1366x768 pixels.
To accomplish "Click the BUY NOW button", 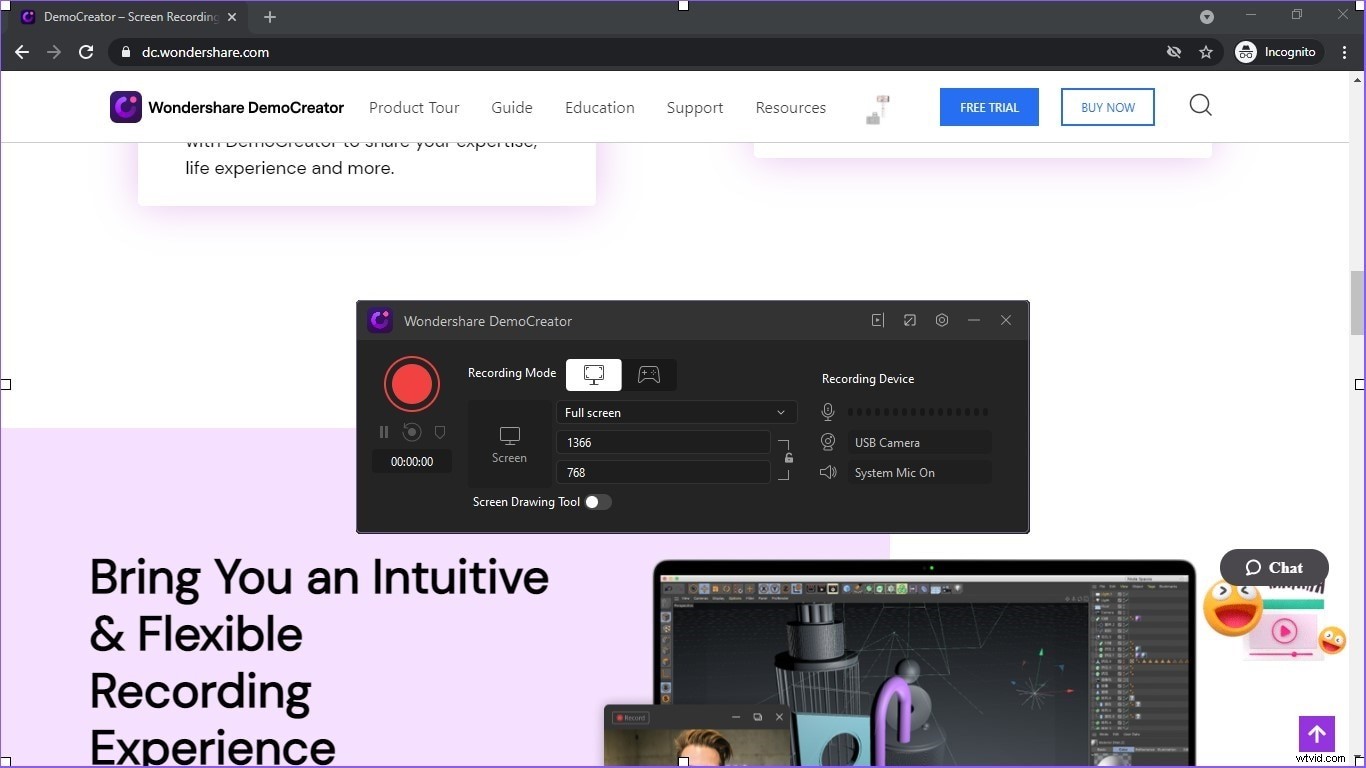I will (1107, 107).
